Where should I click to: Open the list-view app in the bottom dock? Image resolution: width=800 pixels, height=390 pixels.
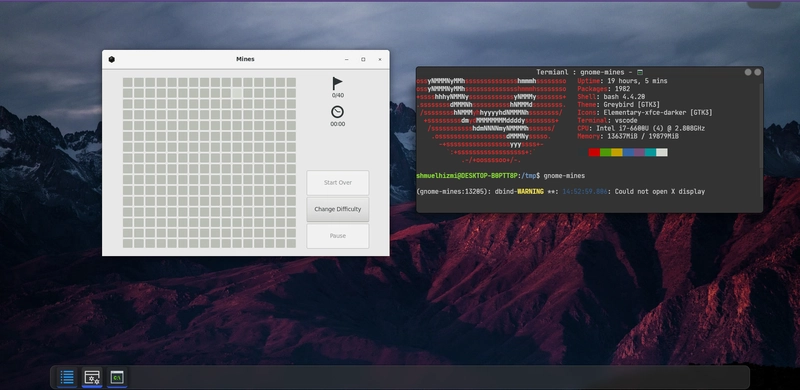(x=67, y=377)
